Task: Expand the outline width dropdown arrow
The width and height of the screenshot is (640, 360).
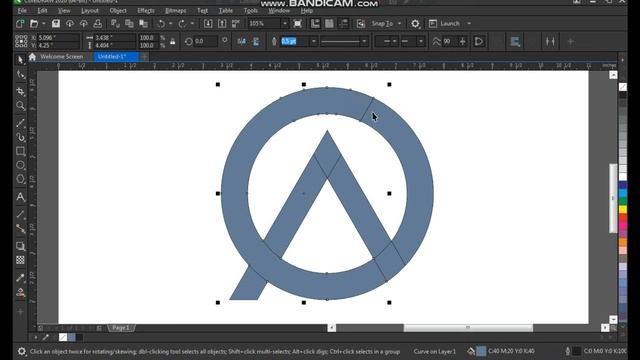Action: [313, 41]
